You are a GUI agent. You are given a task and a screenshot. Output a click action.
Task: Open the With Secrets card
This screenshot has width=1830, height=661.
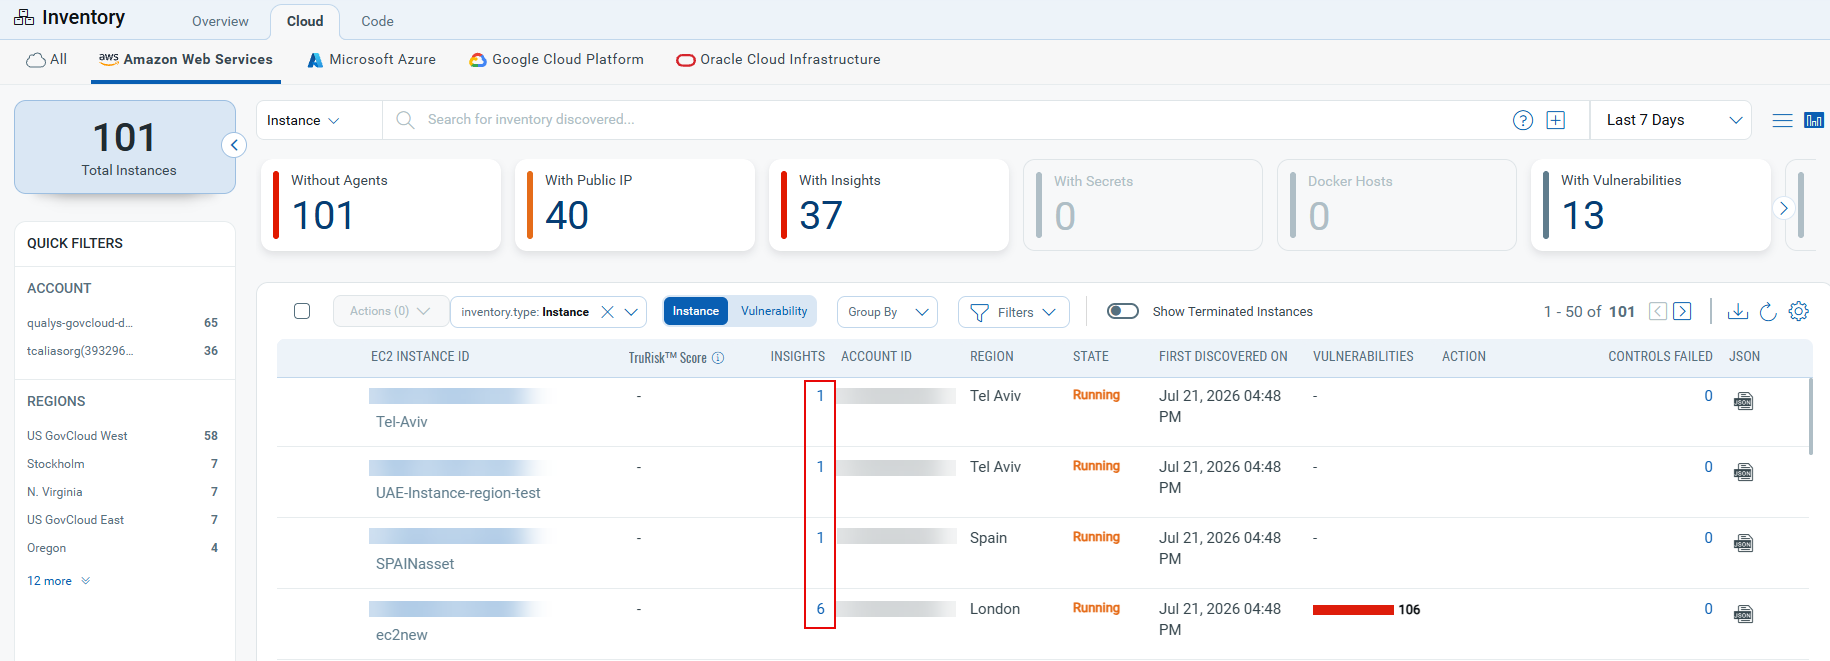click(1143, 205)
